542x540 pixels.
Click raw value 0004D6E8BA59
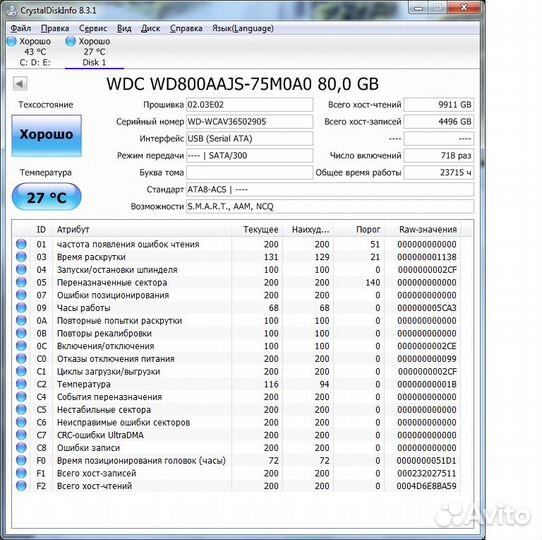(x=426, y=486)
